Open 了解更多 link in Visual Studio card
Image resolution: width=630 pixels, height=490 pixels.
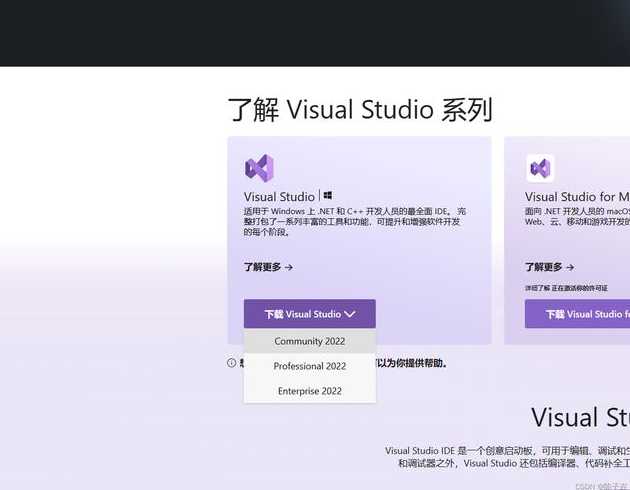tap(268, 267)
